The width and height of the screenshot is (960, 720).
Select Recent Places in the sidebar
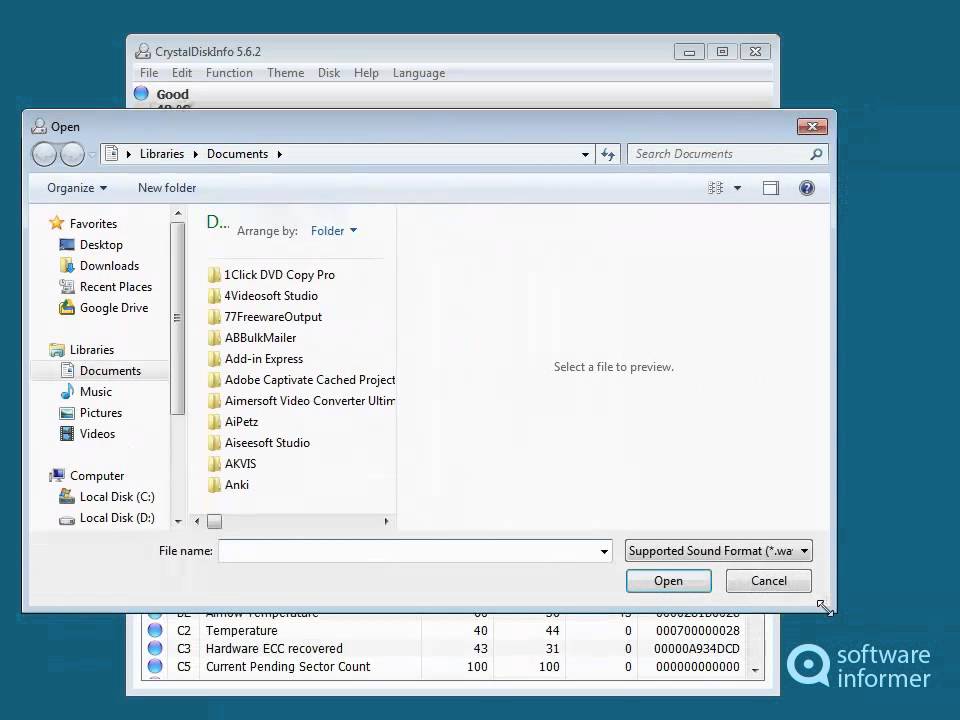pyautogui.click(x=105, y=287)
